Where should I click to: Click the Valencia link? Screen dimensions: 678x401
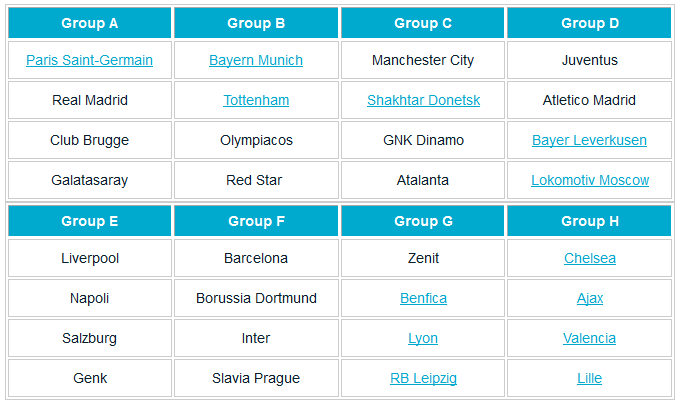pyautogui.click(x=589, y=339)
